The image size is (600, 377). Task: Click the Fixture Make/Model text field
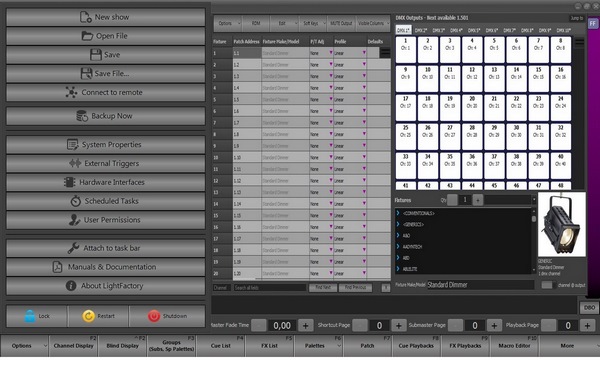pos(480,285)
